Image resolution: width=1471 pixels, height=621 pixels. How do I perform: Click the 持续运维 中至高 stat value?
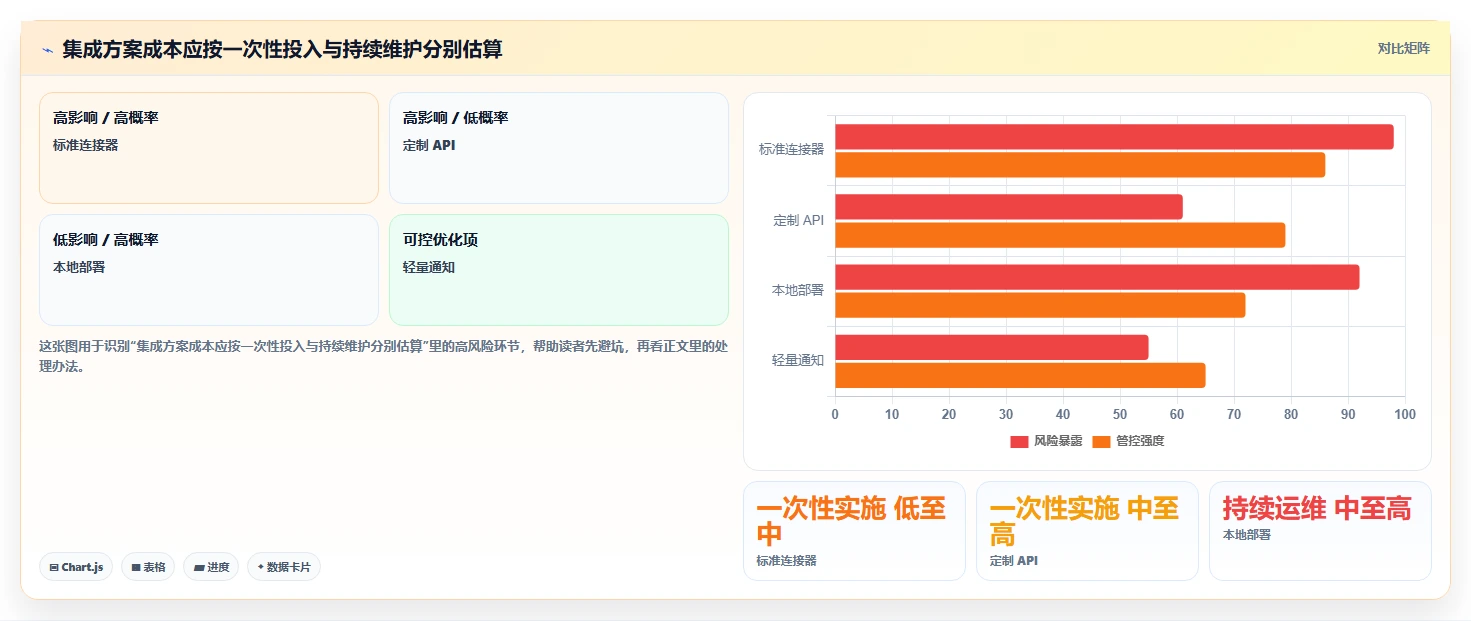[1317, 508]
